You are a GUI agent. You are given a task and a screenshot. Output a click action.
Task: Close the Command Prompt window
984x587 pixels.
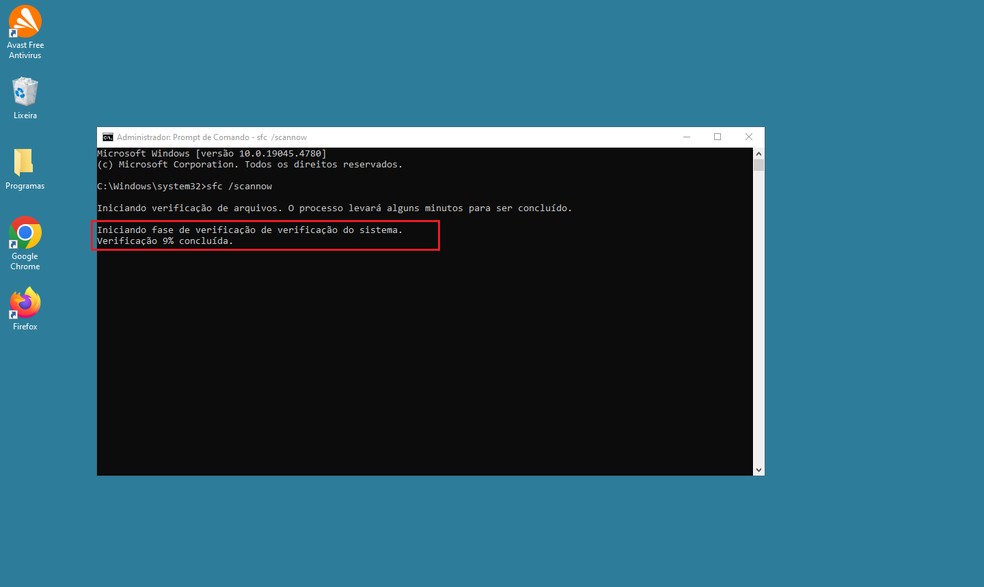click(x=748, y=136)
